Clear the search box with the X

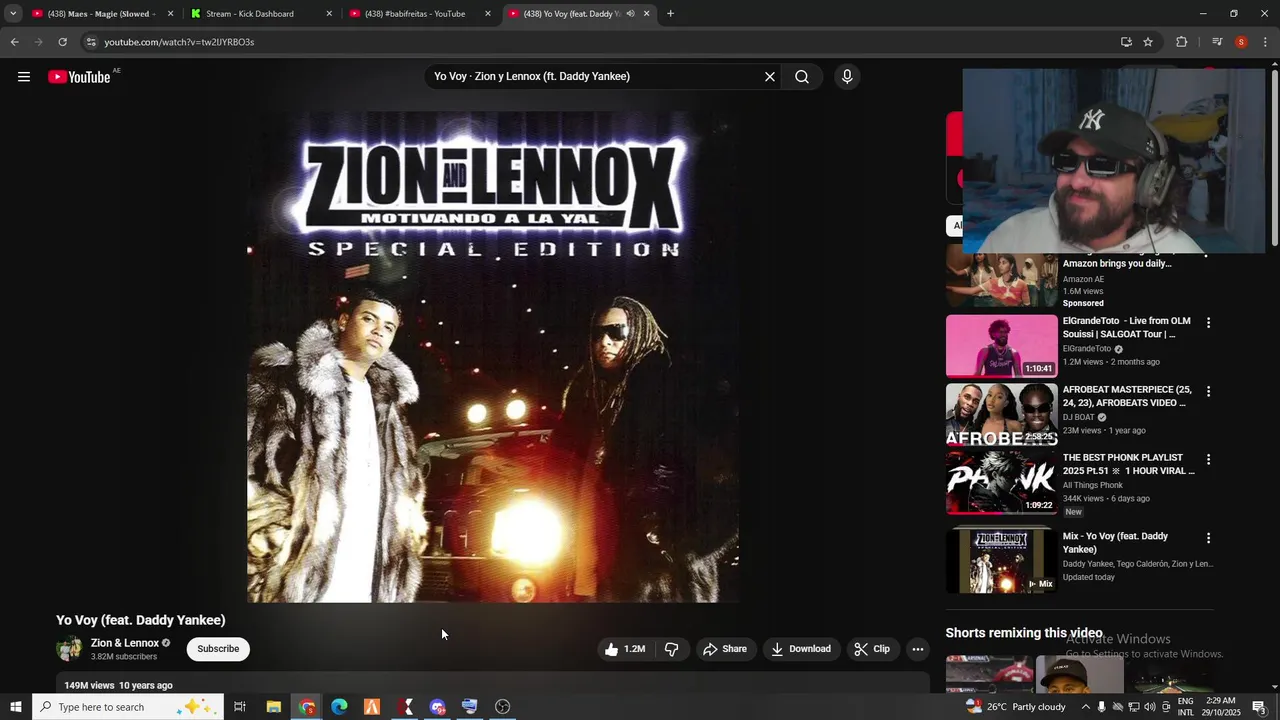click(770, 77)
